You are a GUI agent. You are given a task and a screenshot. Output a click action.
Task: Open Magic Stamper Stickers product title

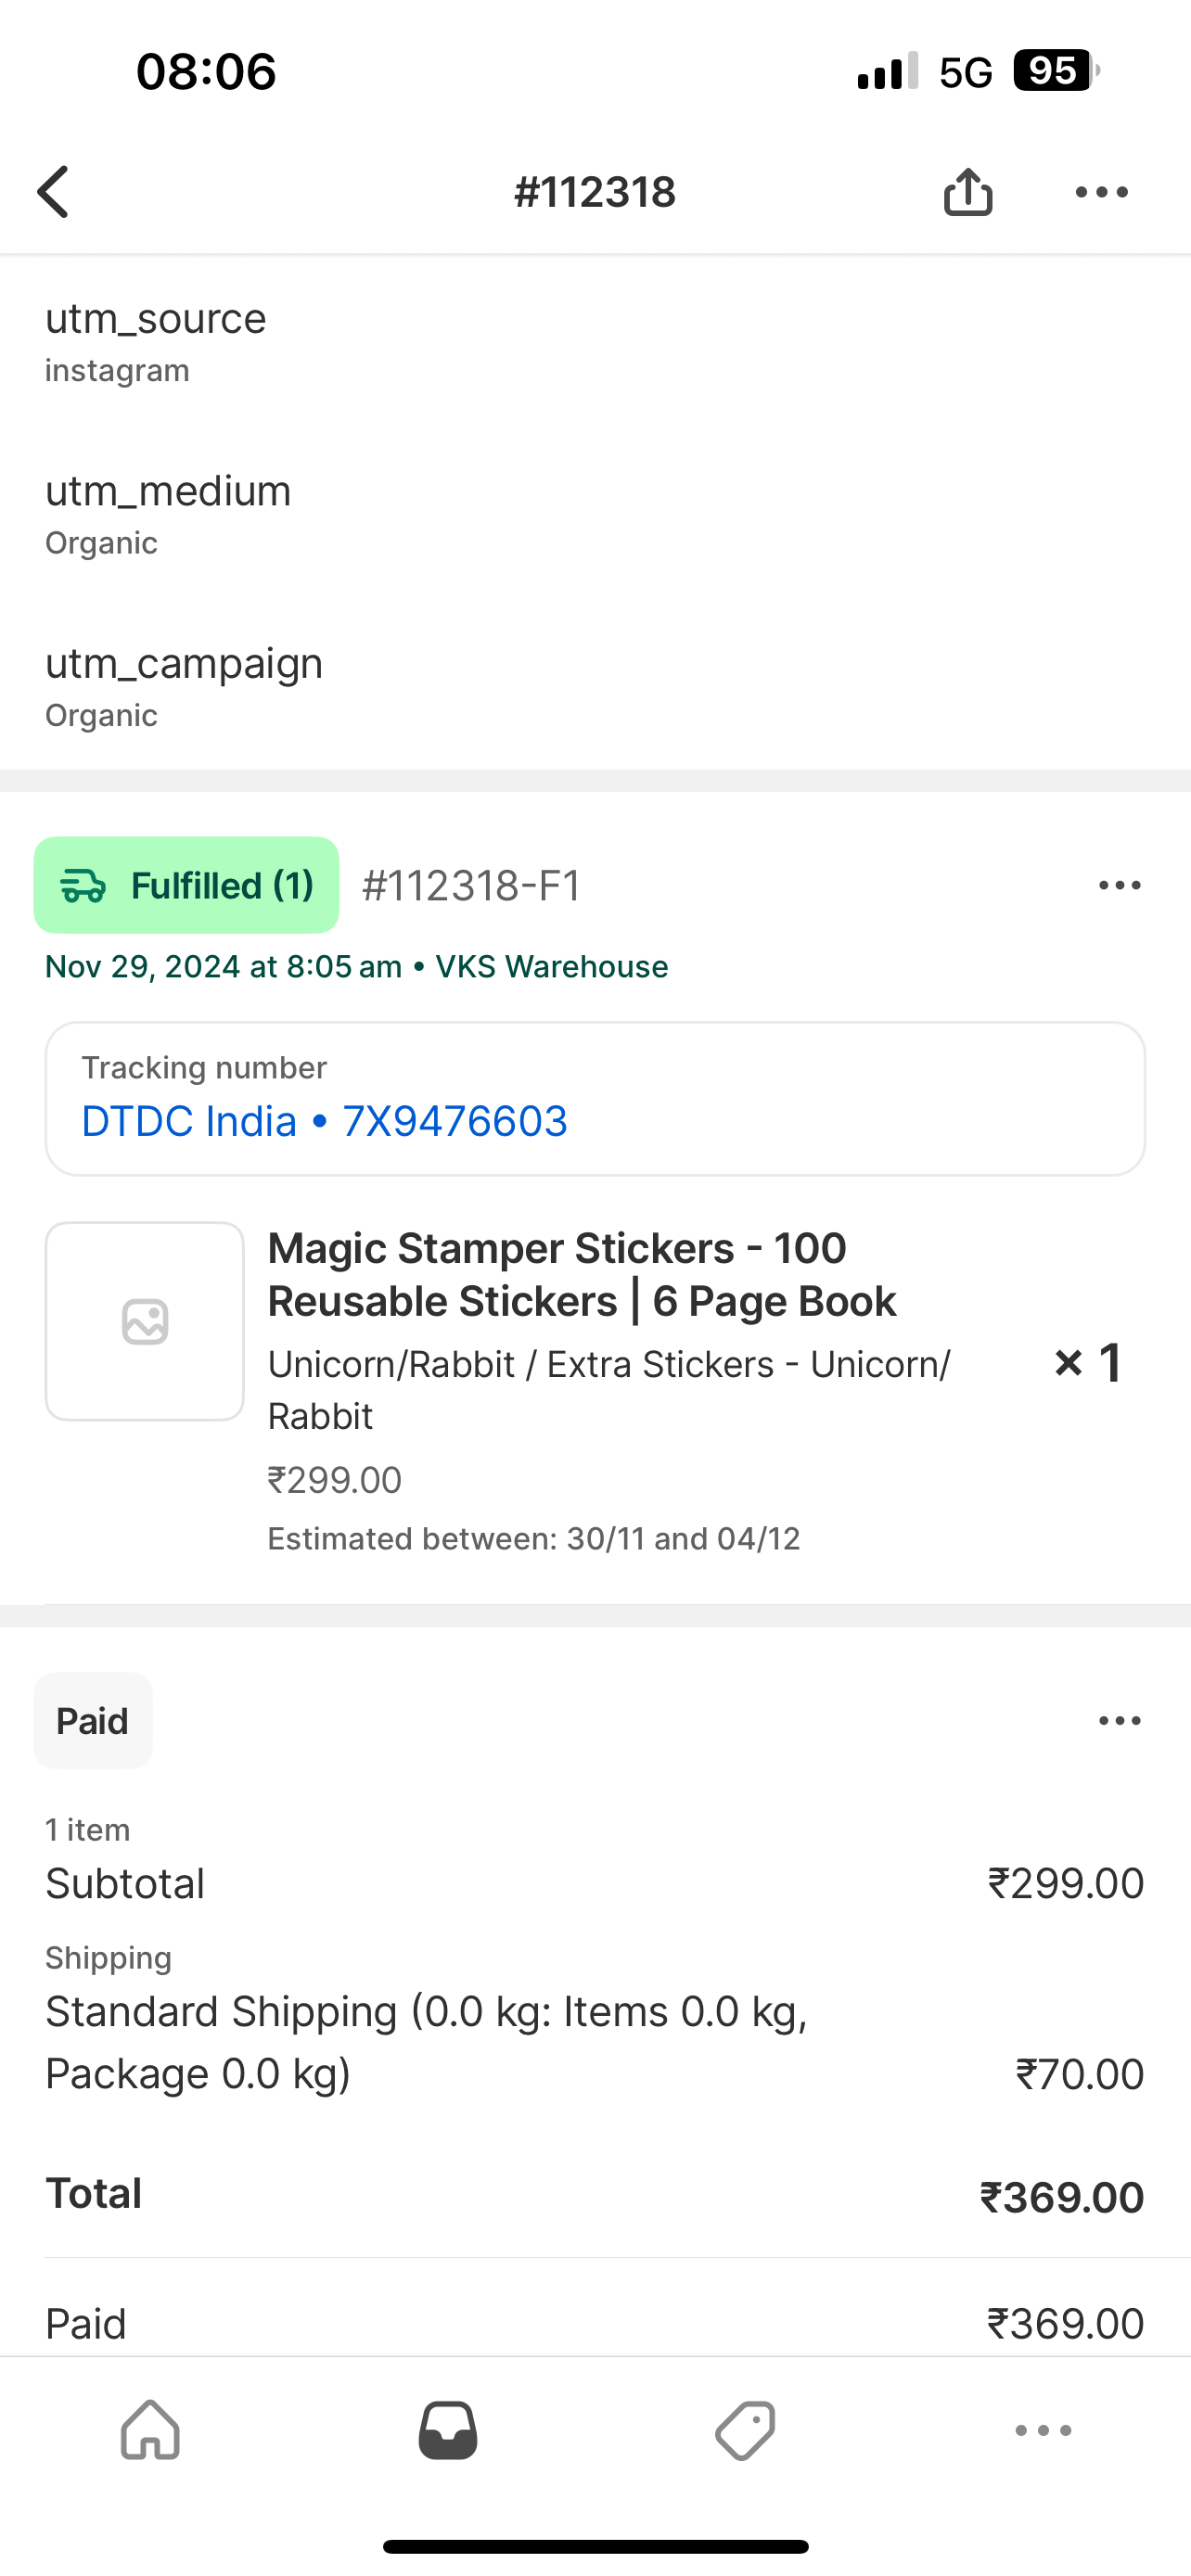(581, 1274)
